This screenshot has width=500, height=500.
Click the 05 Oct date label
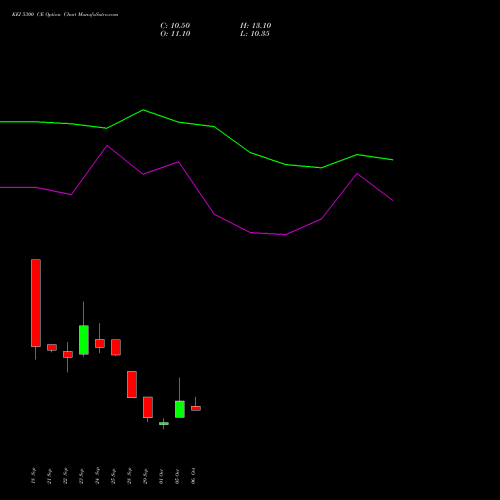pos(177,476)
